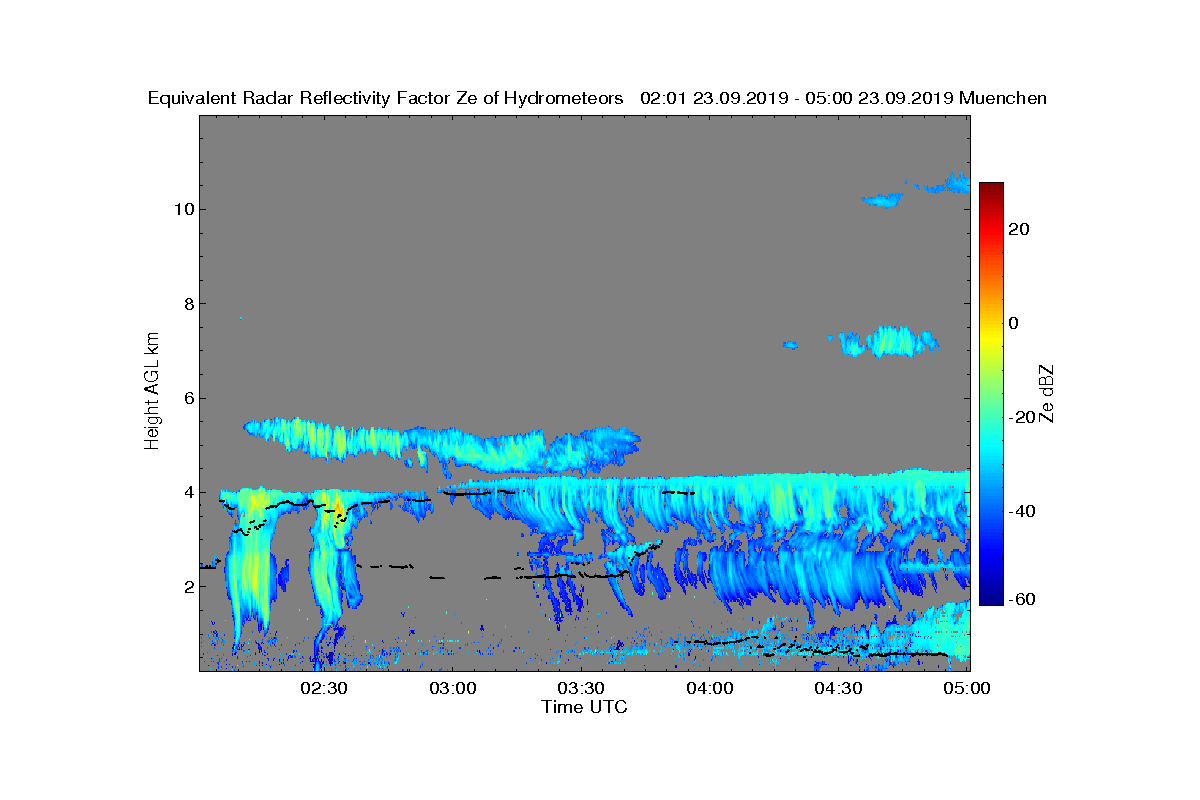1200x800 pixels.
Task: Click the colorbar value '-40'
Action: click(1023, 512)
